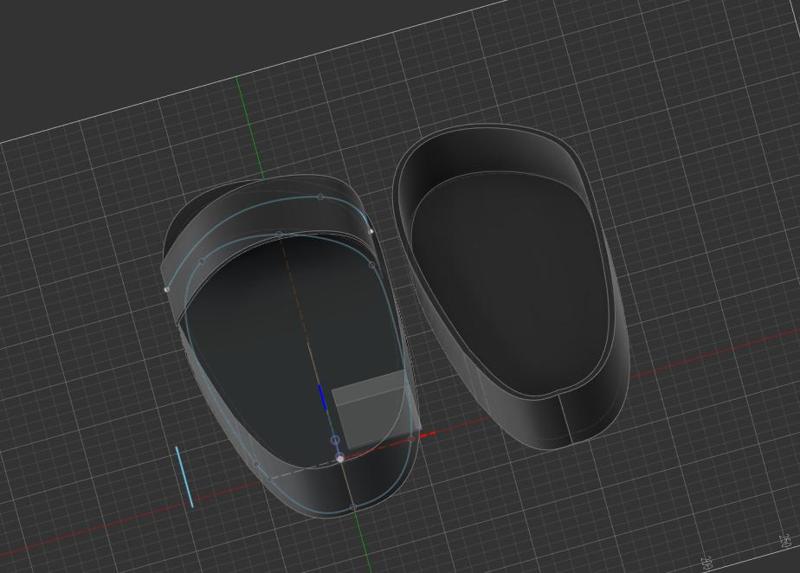Click the light blue line segment
The width and height of the screenshot is (800, 573).
[x=185, y=477]
